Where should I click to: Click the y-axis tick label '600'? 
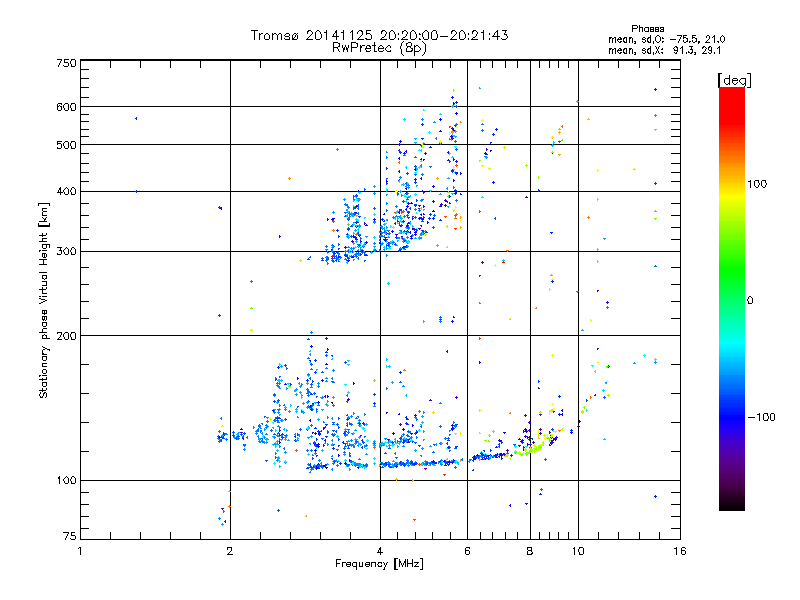[x=67, y=107]
